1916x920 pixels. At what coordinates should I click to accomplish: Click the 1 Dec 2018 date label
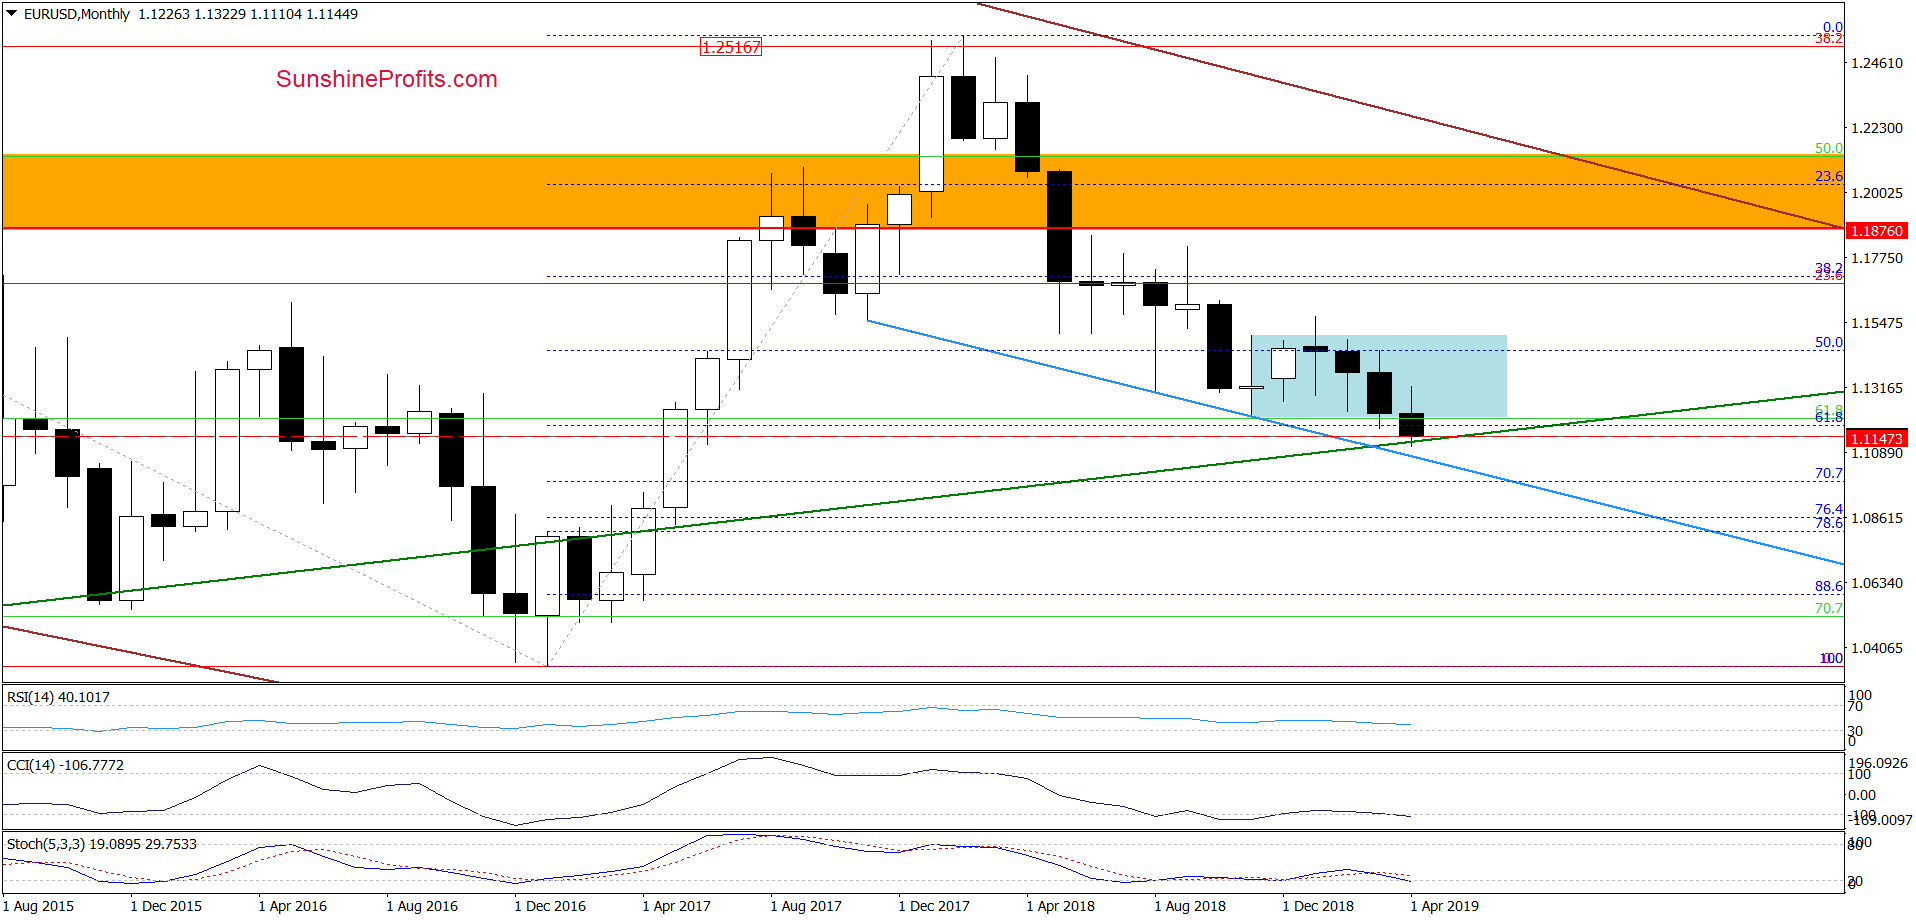click(x=1318, y=906)
